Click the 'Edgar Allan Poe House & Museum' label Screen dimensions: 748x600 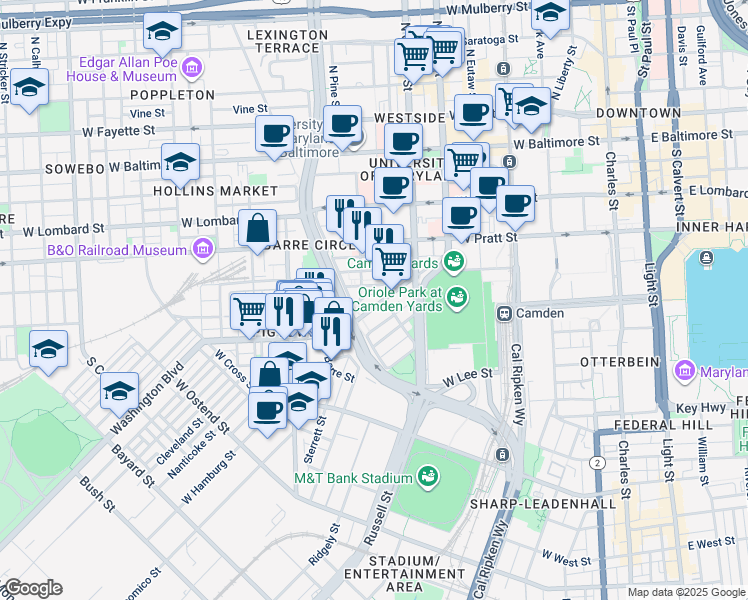click(x=122, y=69)
